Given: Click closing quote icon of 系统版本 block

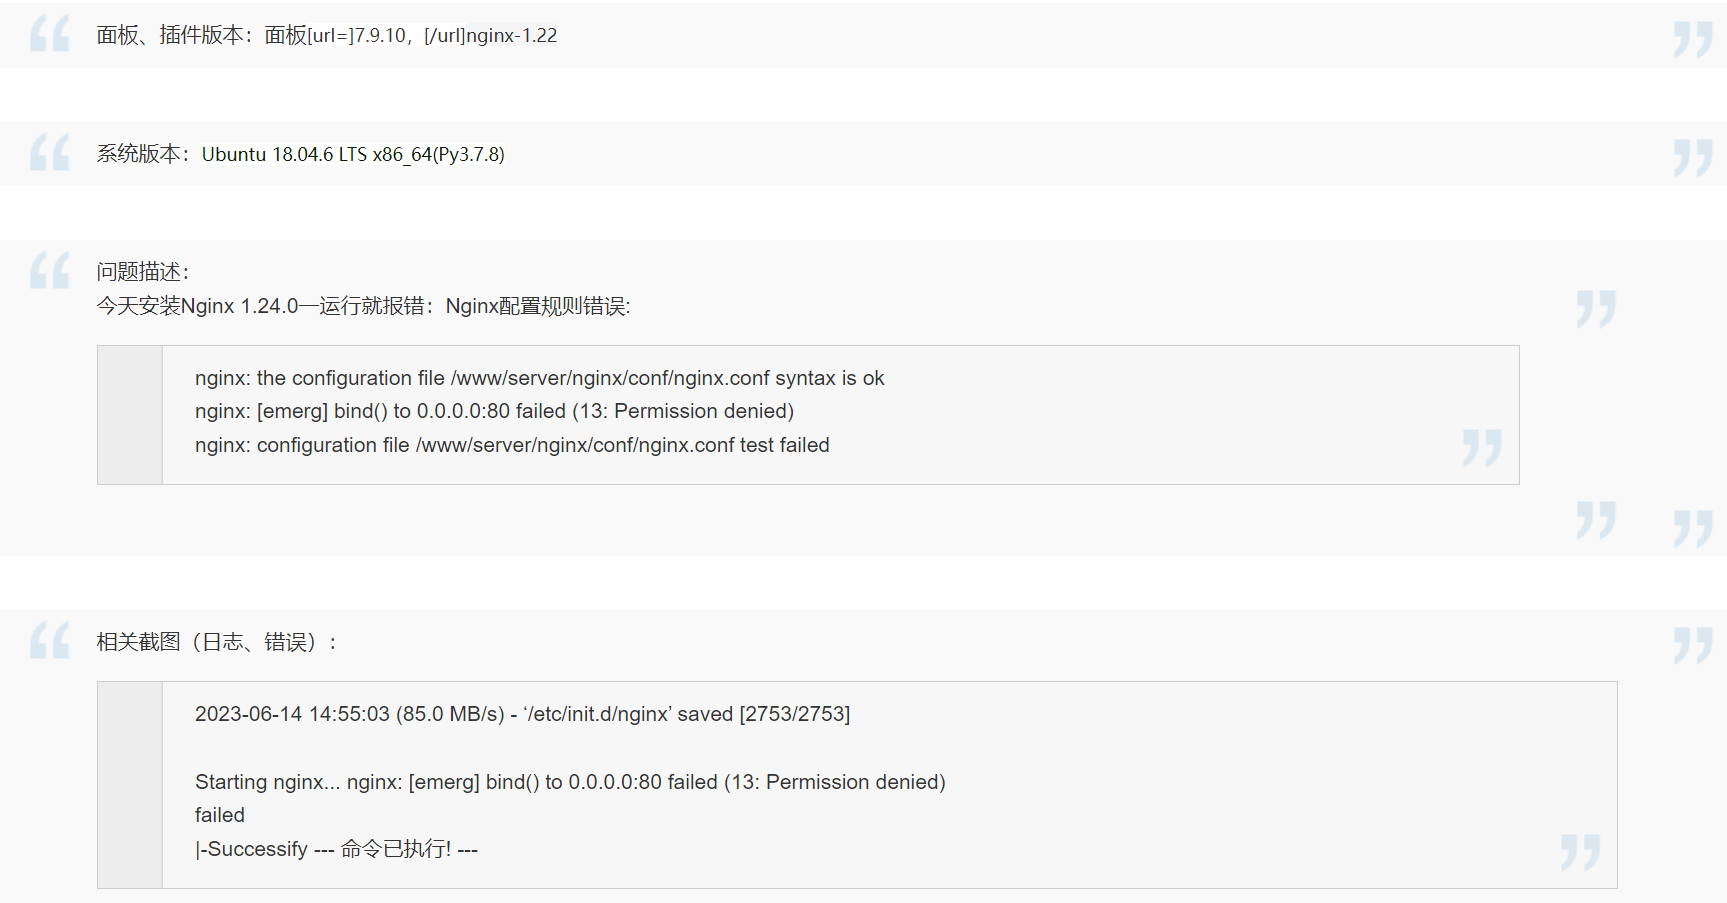Looking at the screenshot, I should coord(1693,158).
